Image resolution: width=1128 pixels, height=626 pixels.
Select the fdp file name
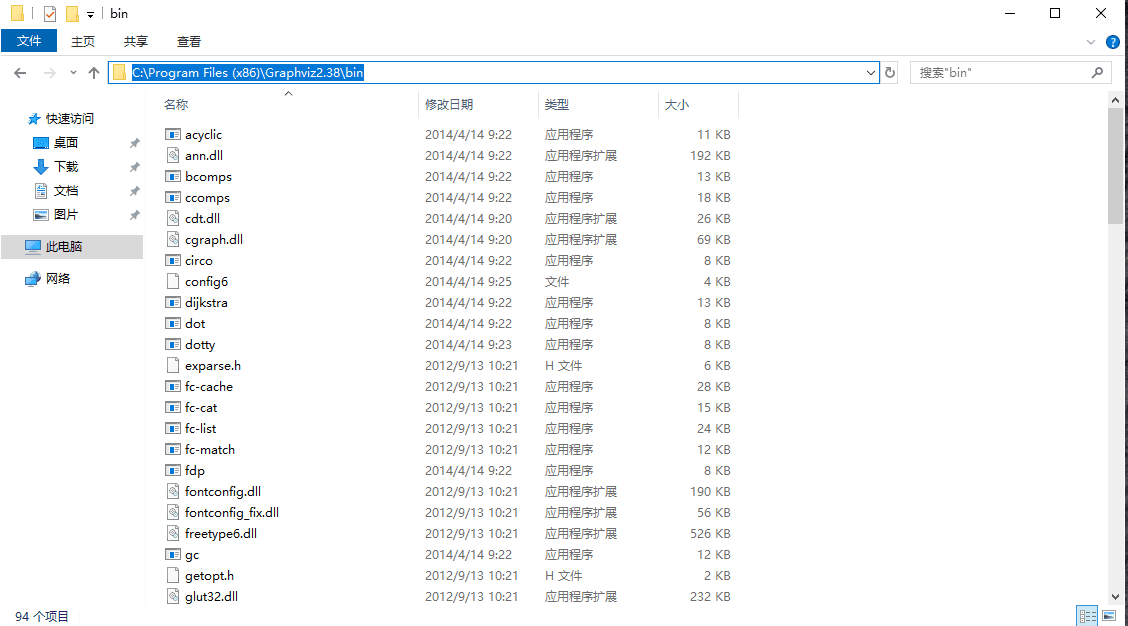194,471
